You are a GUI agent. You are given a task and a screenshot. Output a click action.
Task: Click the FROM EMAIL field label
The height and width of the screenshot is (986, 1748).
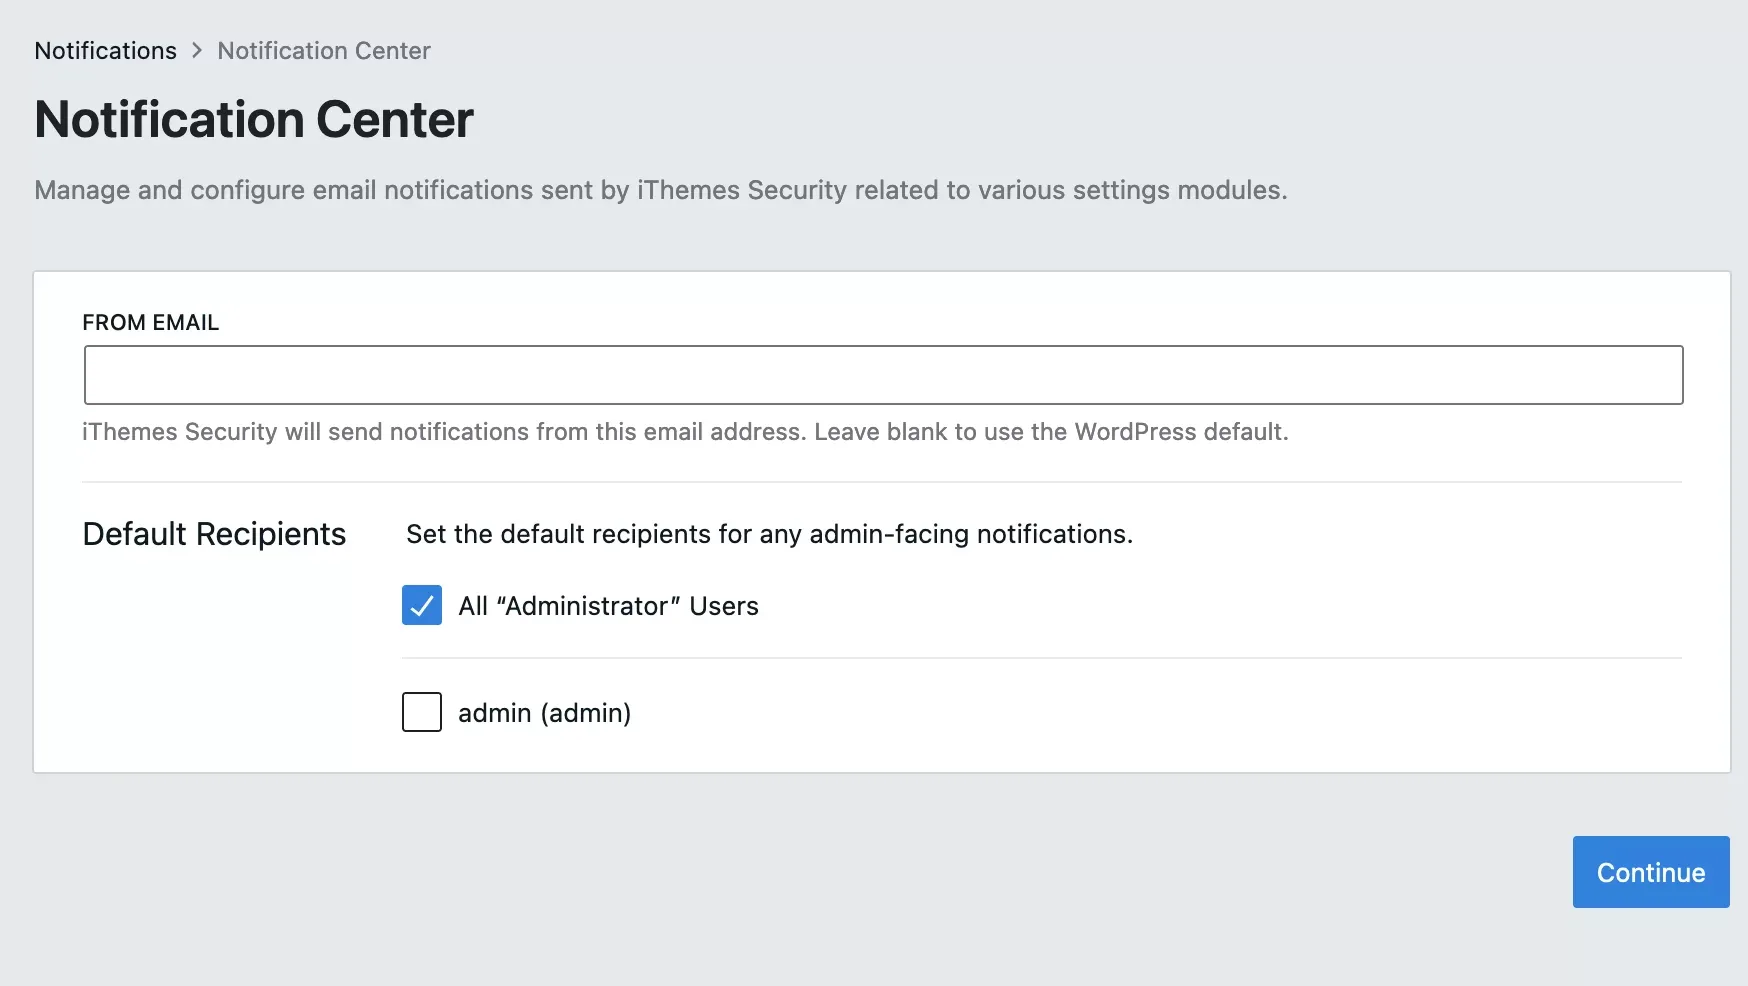click(x=150, y=322)
